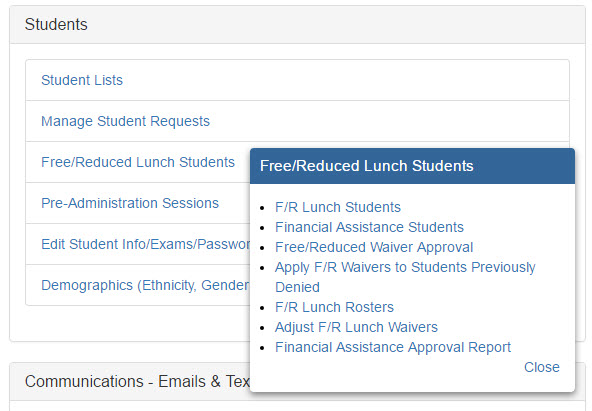Open the Student Lists link
Viewport: 592px width, 411px height.
pyautogui.click(x=82, y=80)
